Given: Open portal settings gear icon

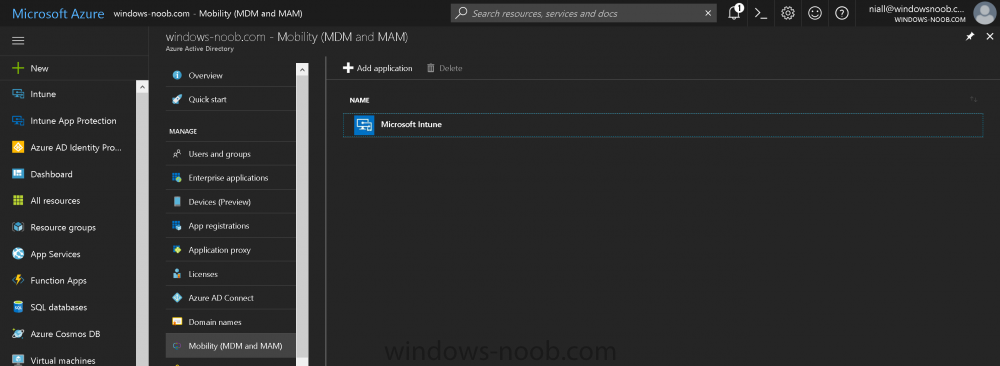Looking at the screenshot, I should (788, 13).
